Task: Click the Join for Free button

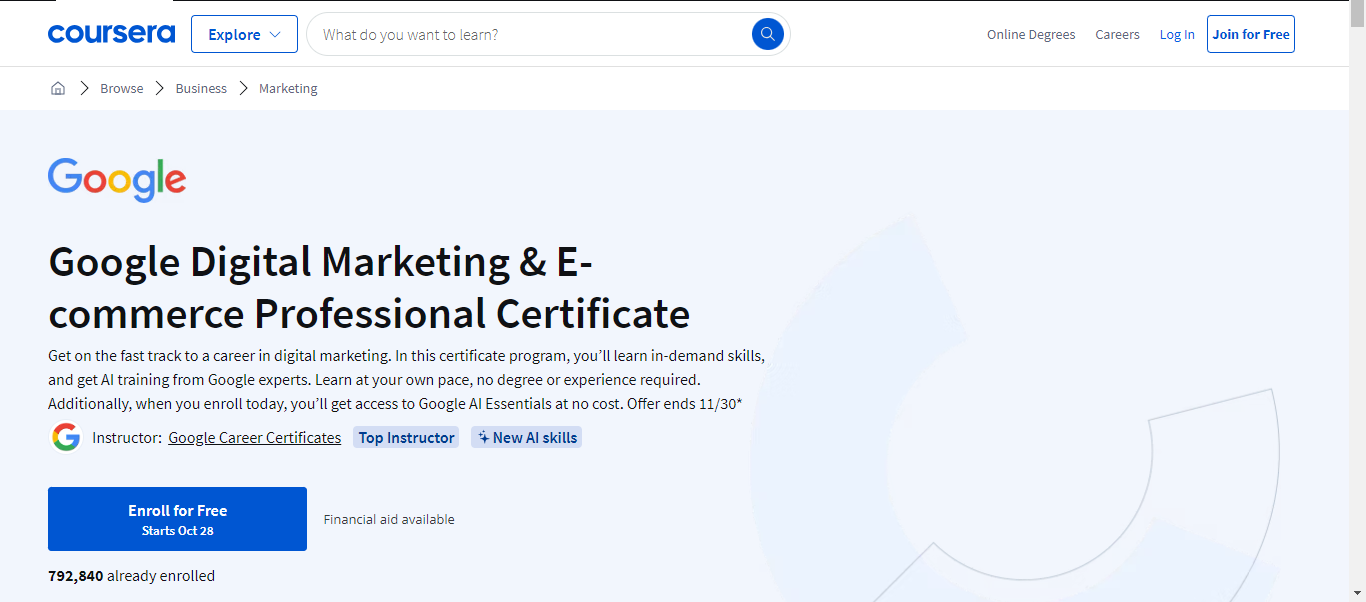Action: tap(1251, 34)
